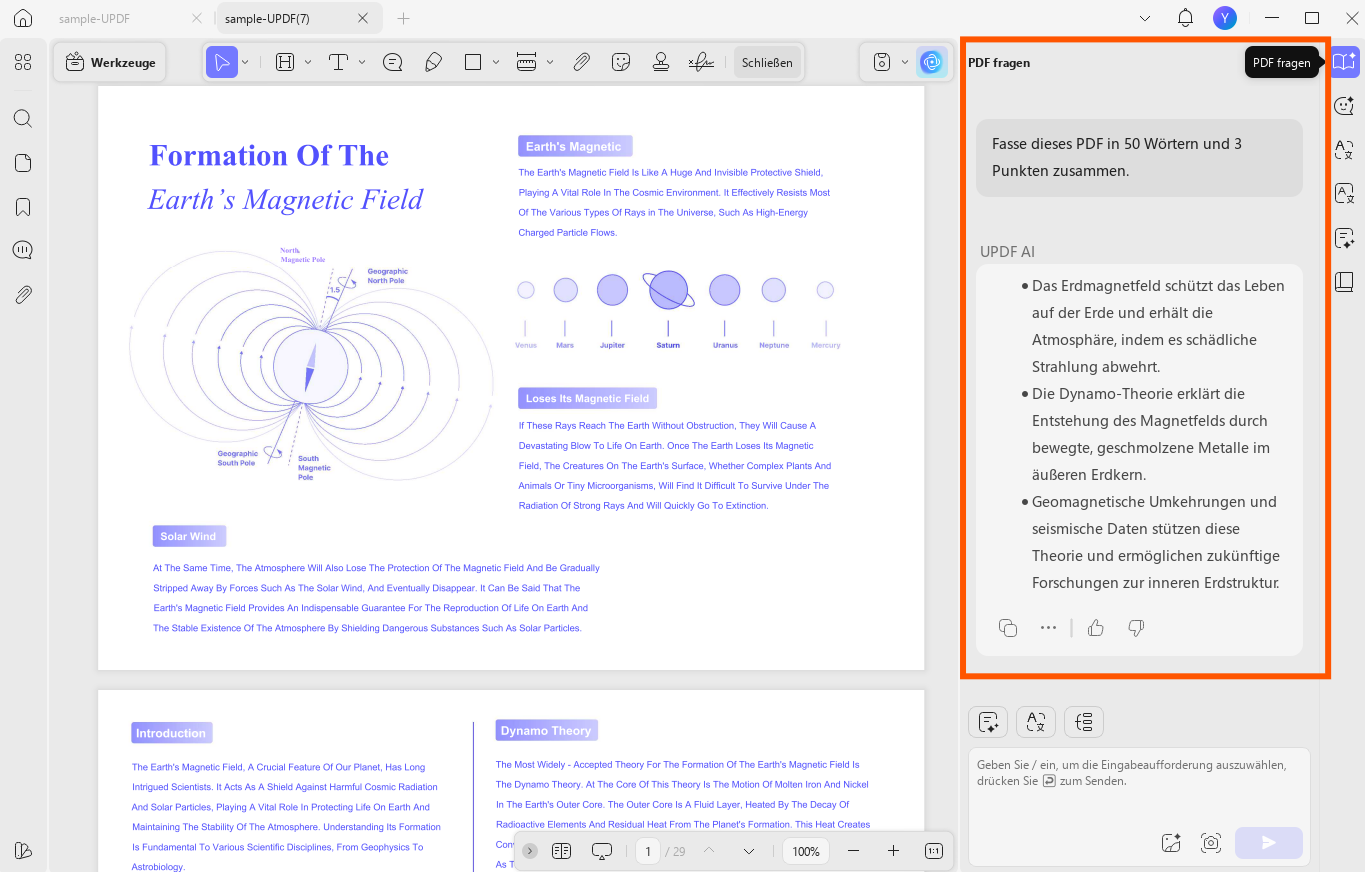The width and height of the screenshot is (1365, 872).
Task: Expand the measurement tool dropdown arrow
Action: [x=550, y=62]
